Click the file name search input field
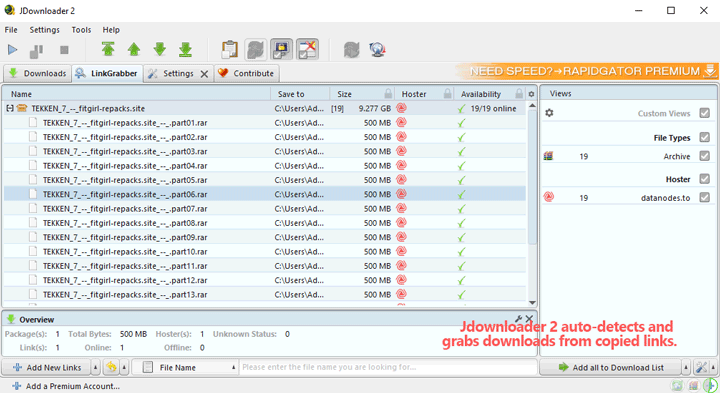720x393 pixels. [388, 367]
